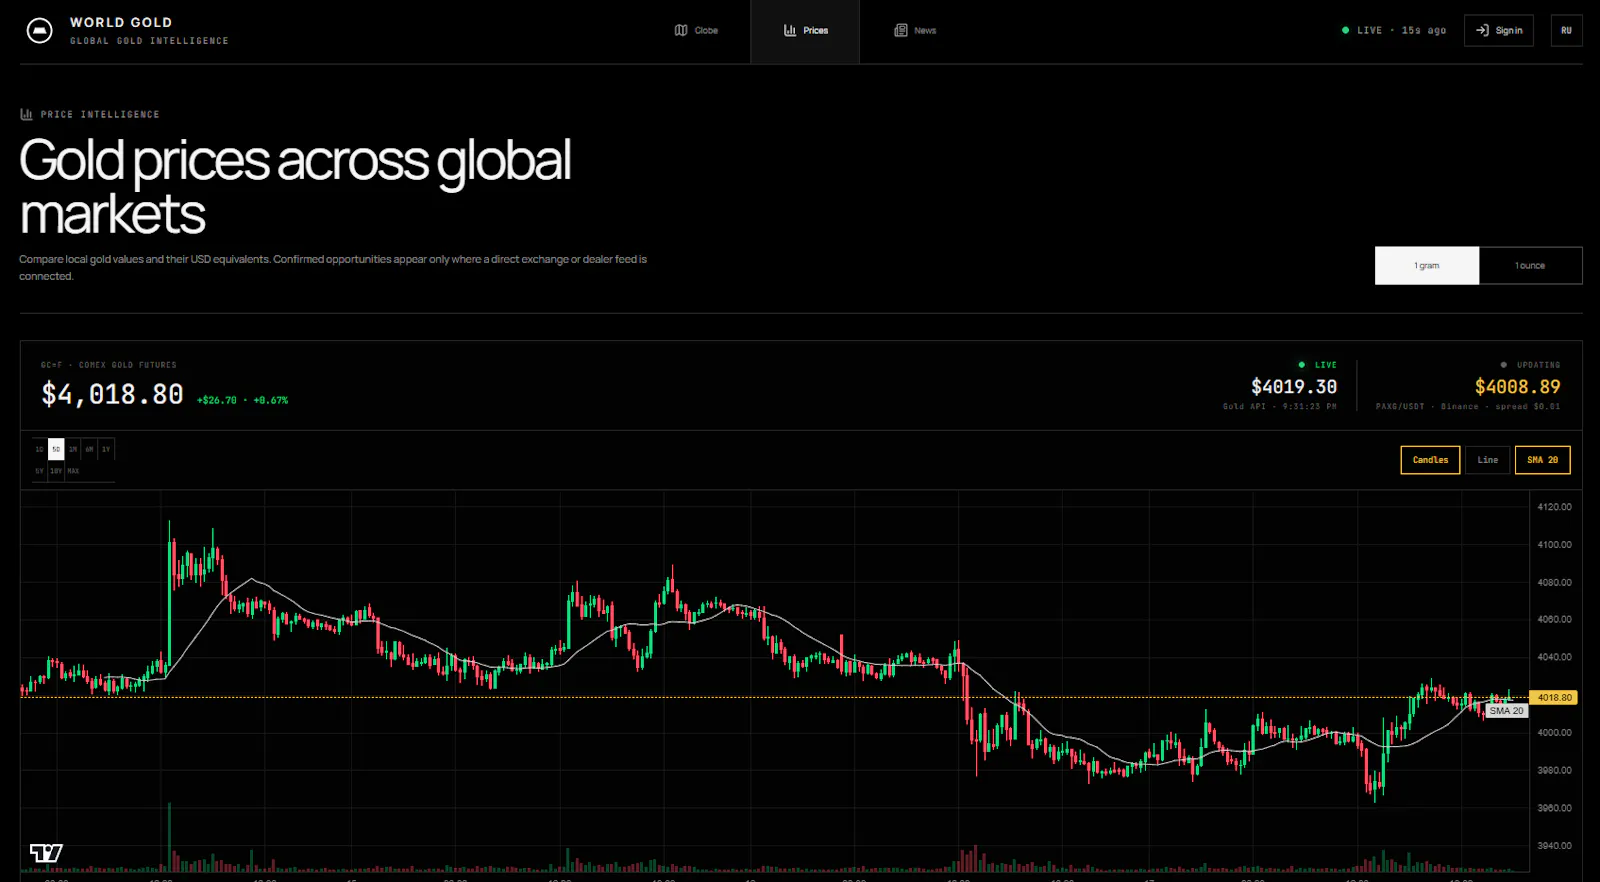Select the MAX time range

coord(73,471)
